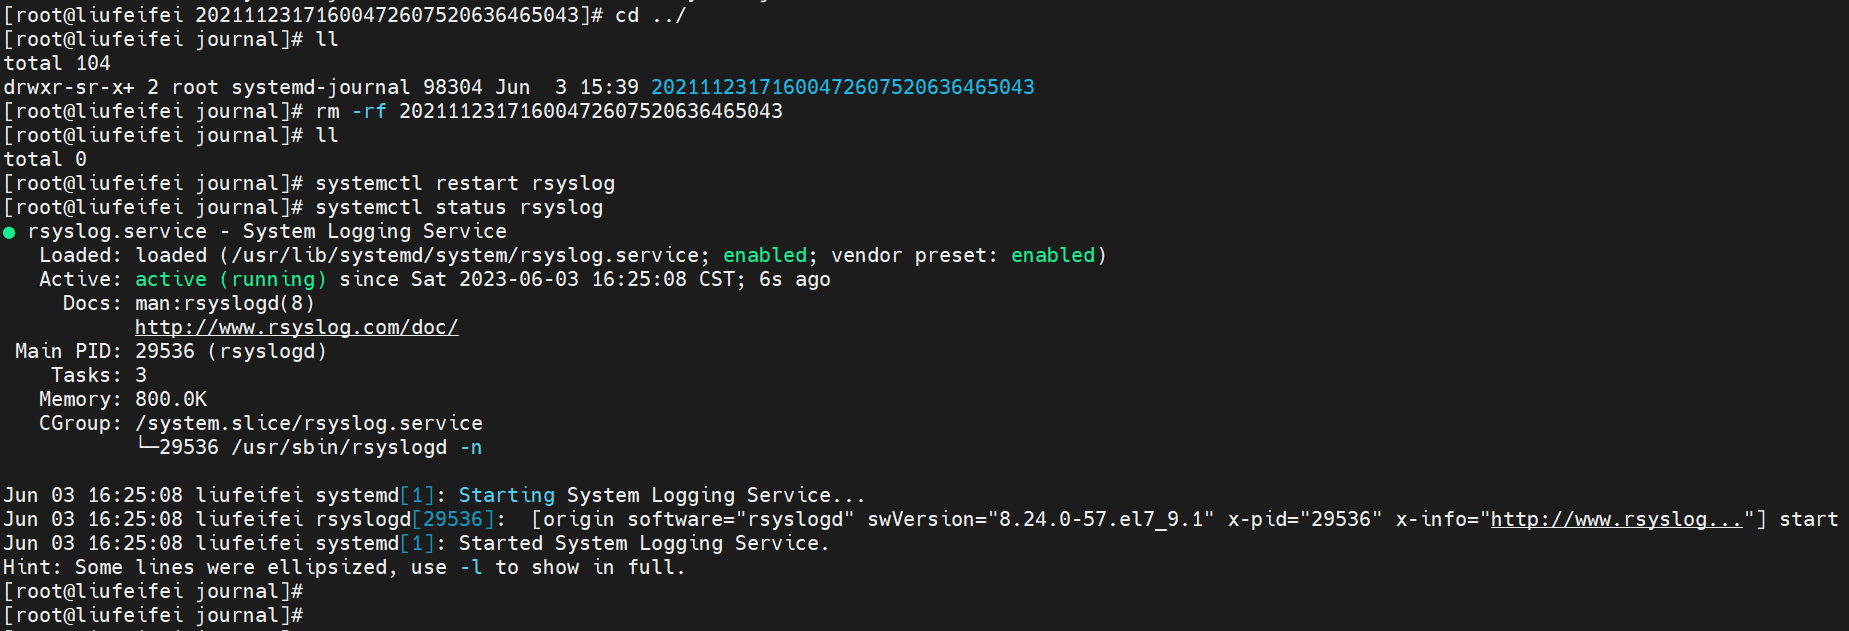Click the 'Hint: Some lines were ellipsized' line

344,568
